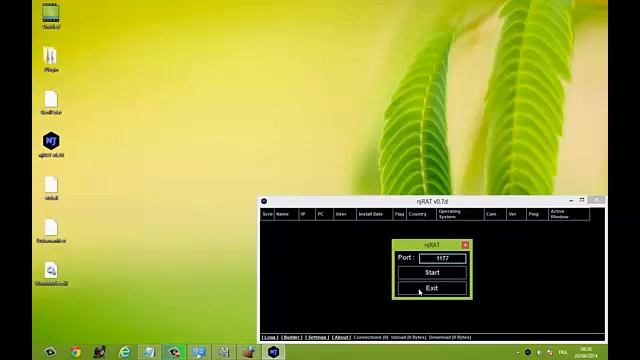Click the Ver column header
640x360 pixels.
[516, 214]
